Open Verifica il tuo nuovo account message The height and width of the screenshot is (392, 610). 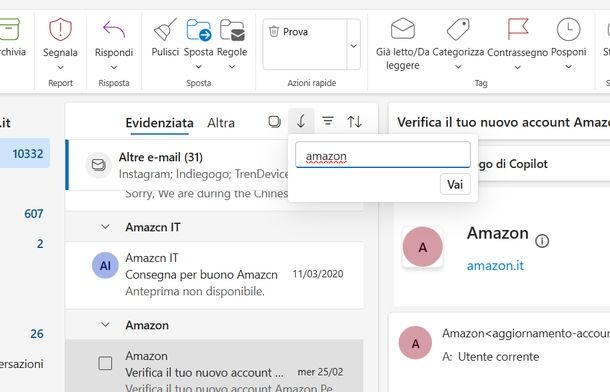tap(214, 366)
